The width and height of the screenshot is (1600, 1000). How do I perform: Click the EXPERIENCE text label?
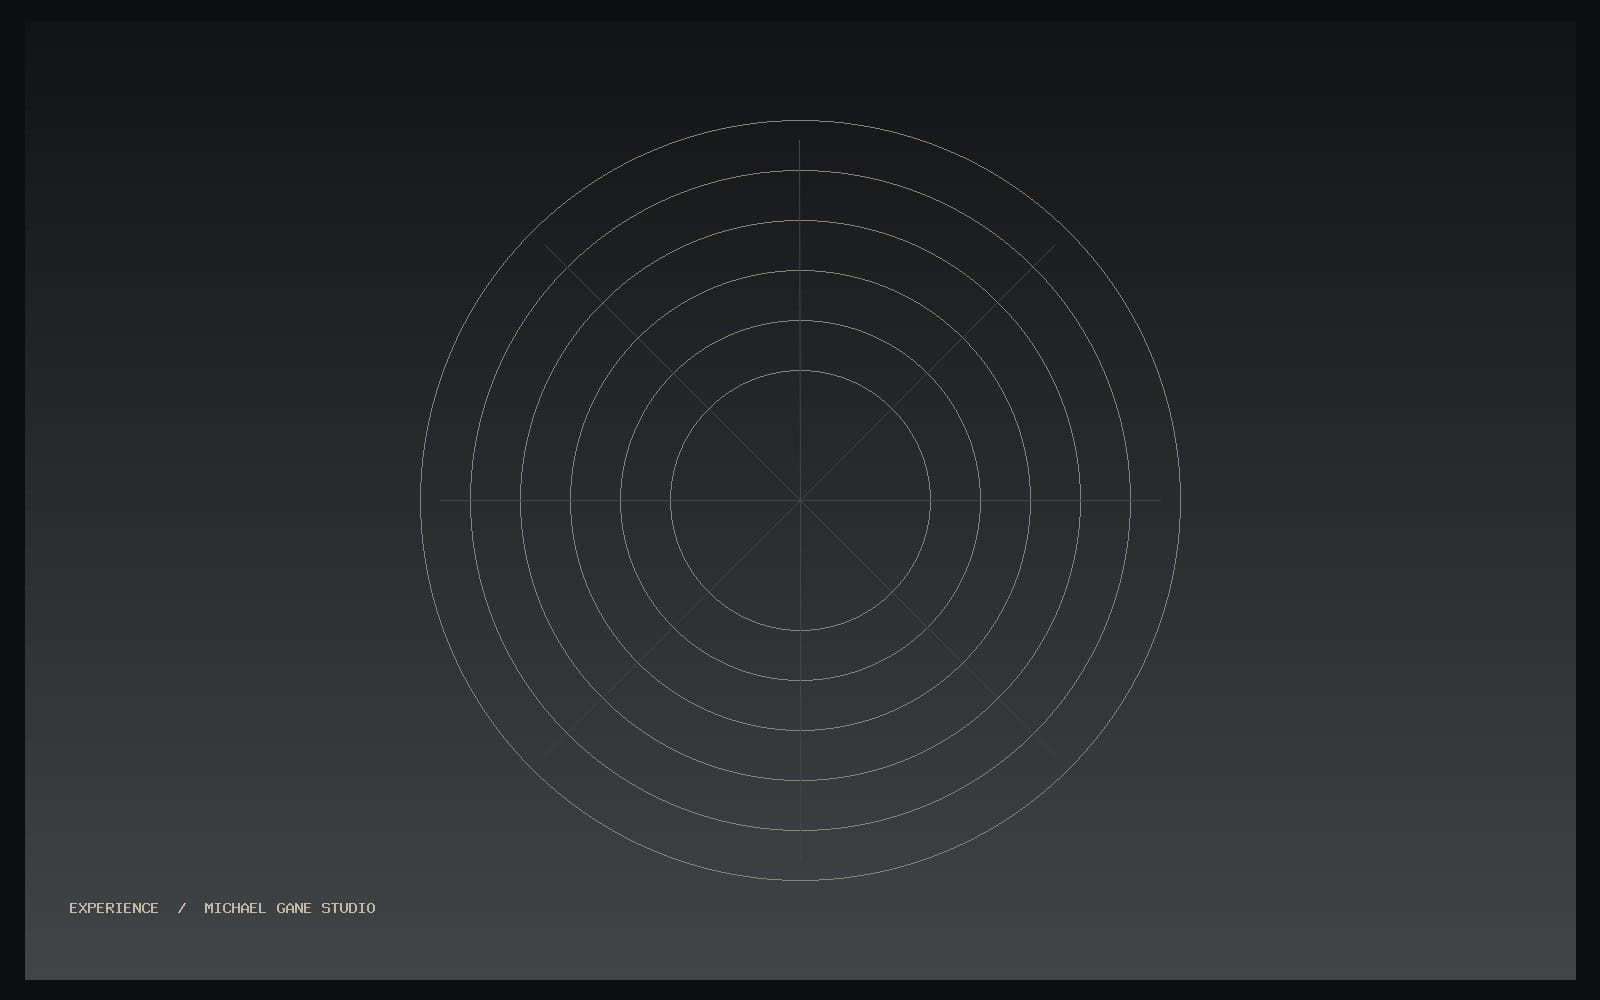pos(114,908)
